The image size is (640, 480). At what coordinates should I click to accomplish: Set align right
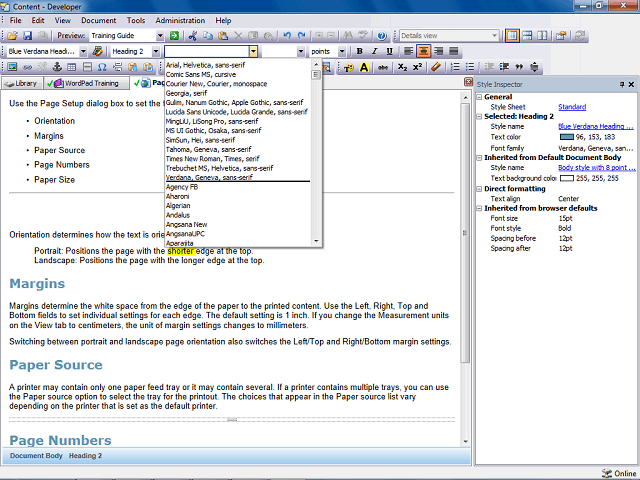point(438,51)
